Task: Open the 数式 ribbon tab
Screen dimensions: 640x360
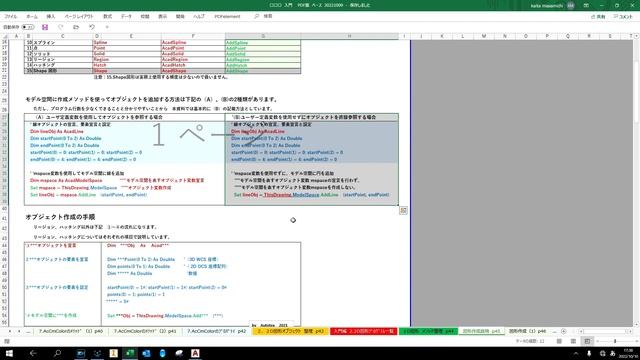Action: pyautogui.click(x=107, y=16)
